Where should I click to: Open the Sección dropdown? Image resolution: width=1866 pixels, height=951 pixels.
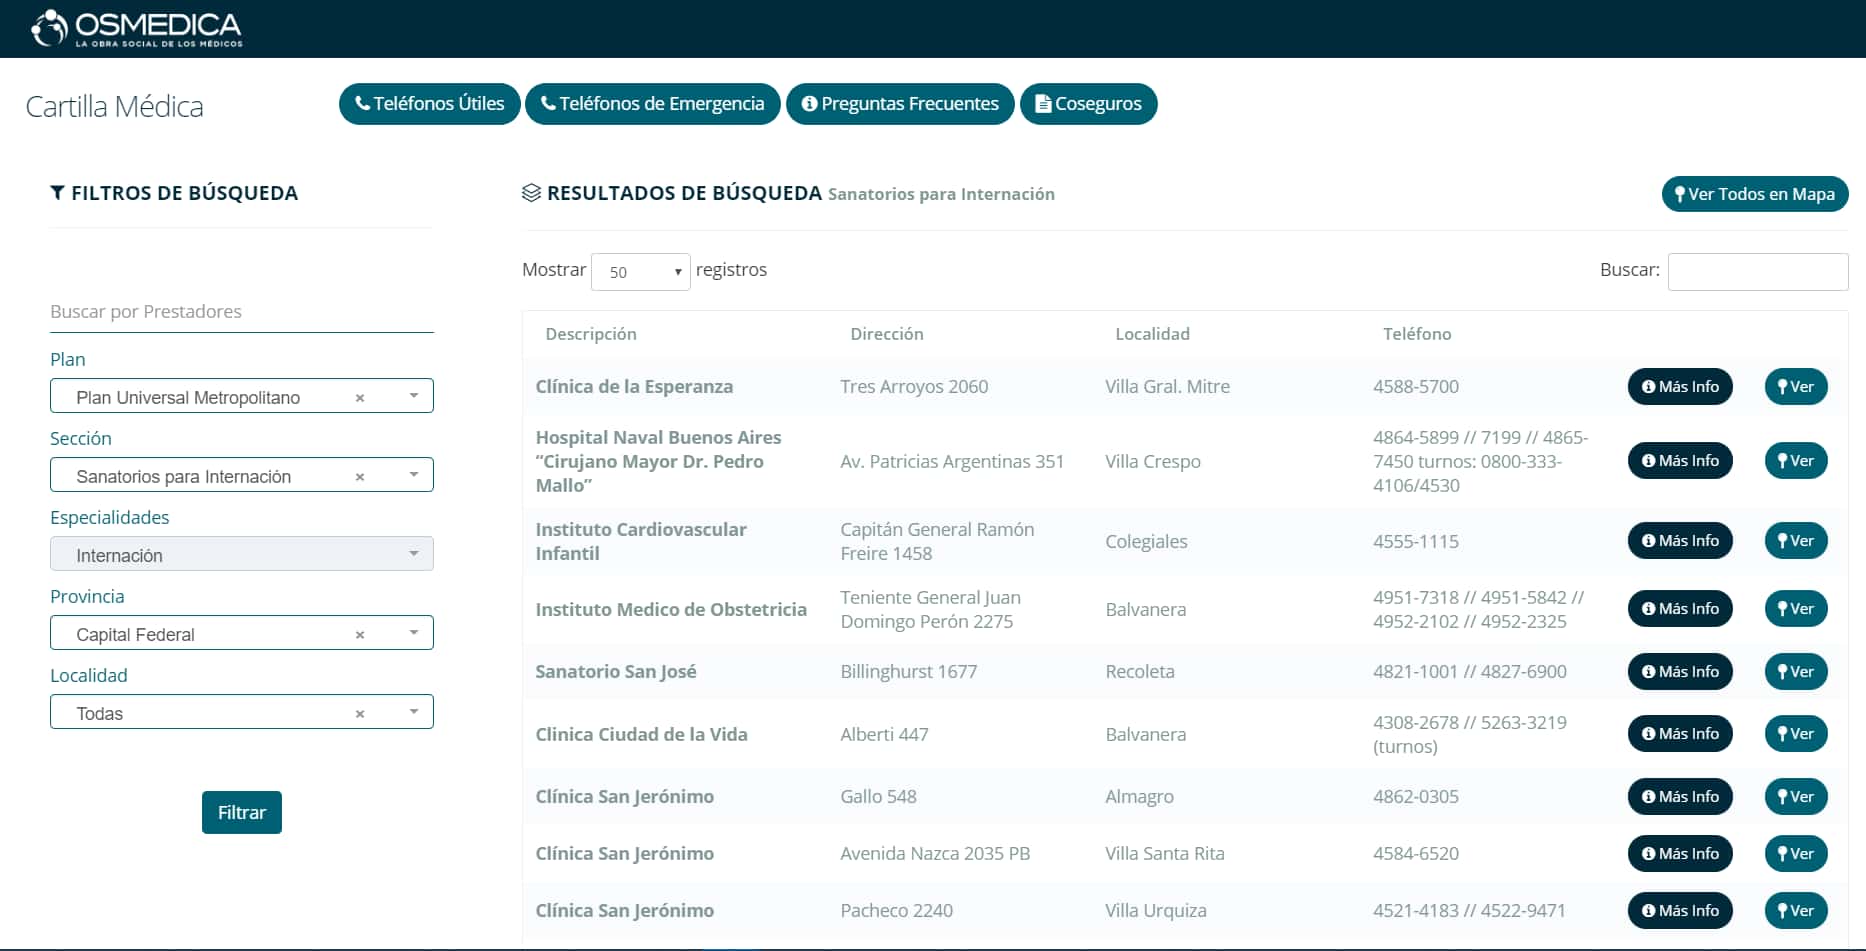coord(413,474)
